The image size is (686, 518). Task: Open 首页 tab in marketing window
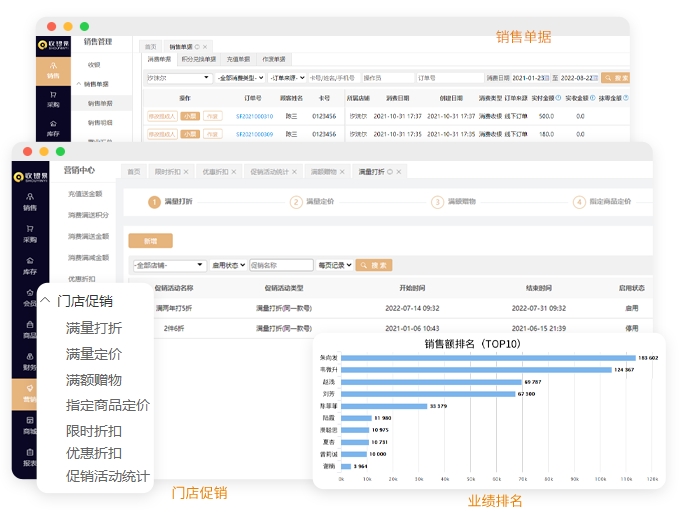tap(134, 172)
